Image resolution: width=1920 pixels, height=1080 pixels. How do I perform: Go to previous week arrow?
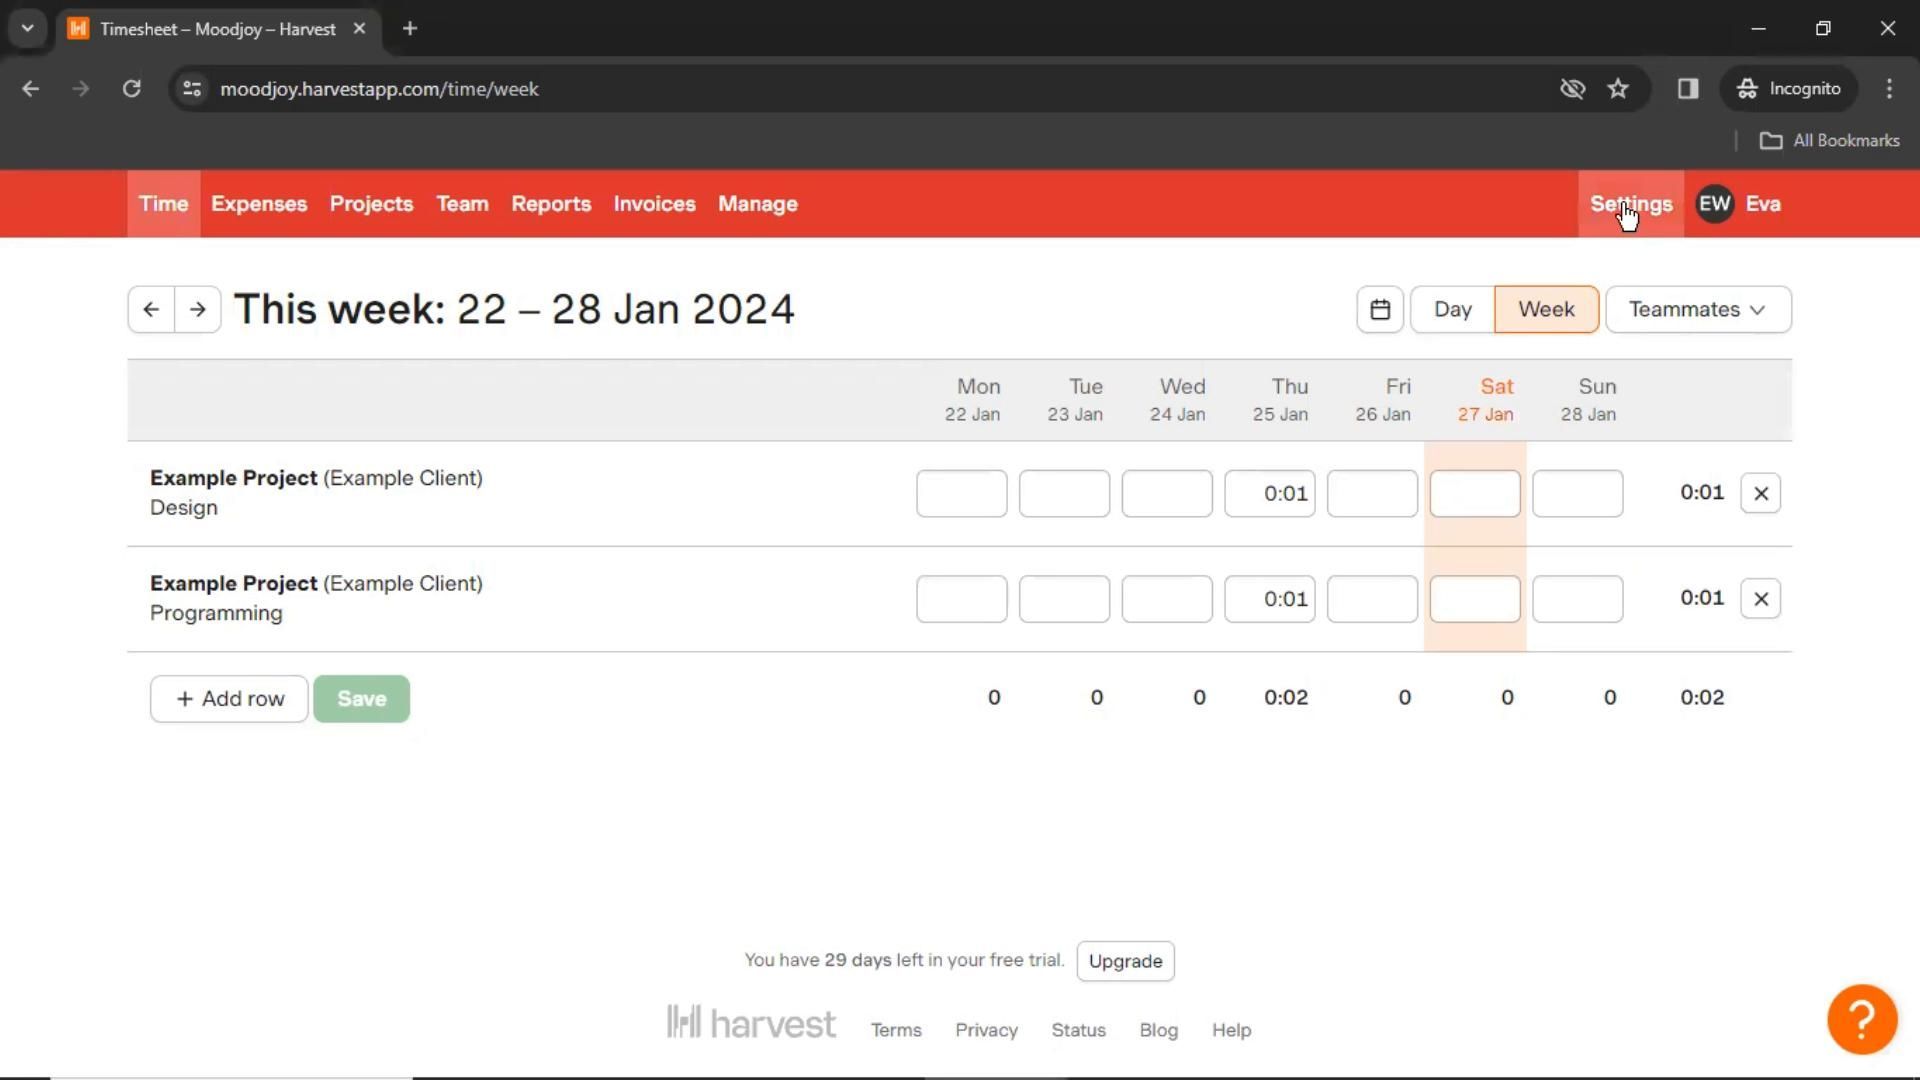pyautogui.click(x=151, y=310)
